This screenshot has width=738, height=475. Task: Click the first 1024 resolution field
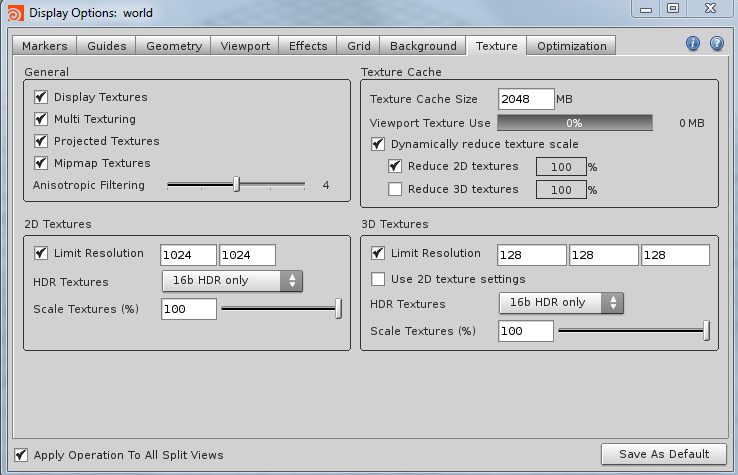coord(188,255)
